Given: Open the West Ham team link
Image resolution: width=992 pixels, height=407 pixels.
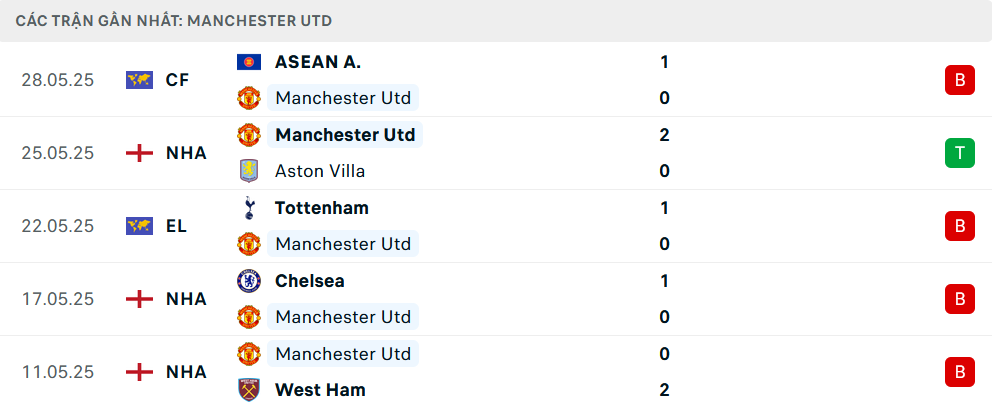Looking at the screenshot, I should pos(320,389).
